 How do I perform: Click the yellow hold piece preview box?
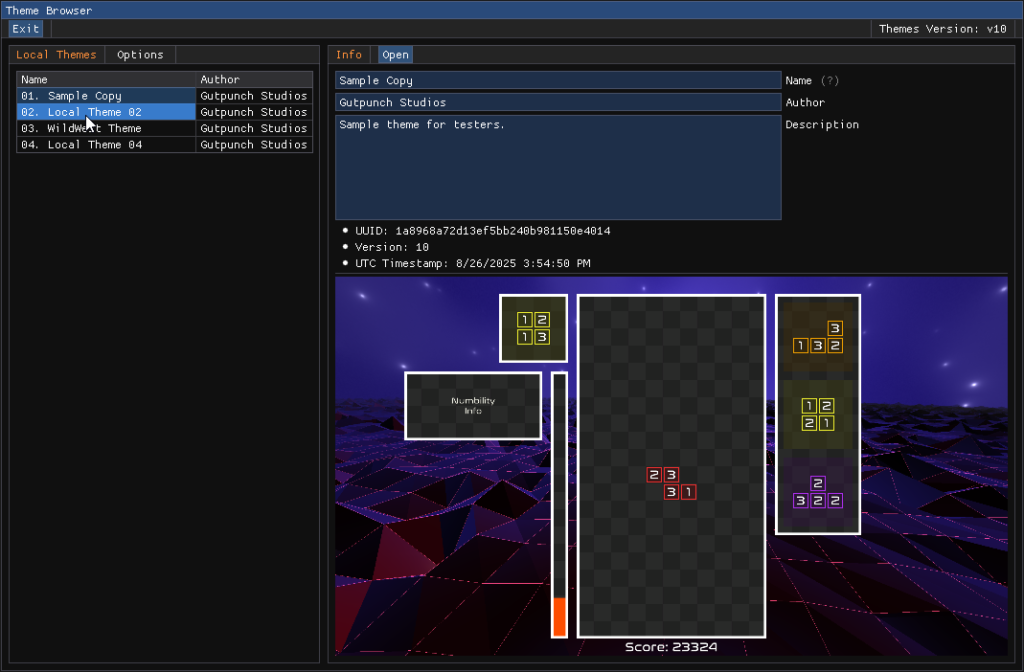tap(533, 328)
